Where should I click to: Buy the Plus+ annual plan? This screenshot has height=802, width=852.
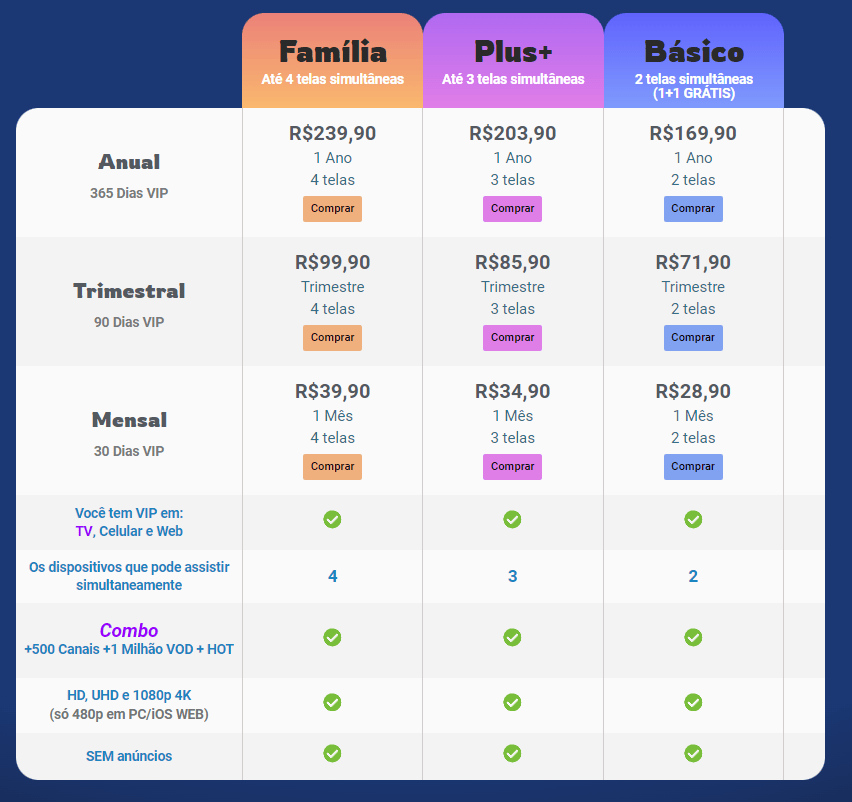click(512, 209)
